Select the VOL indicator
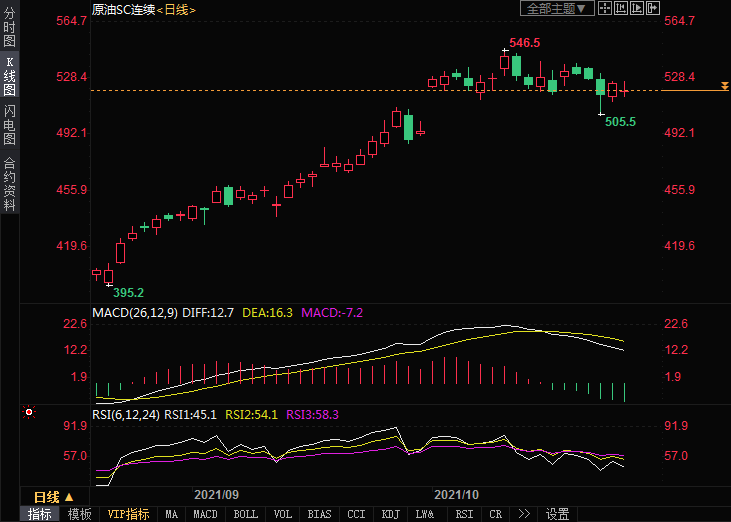This screenshot has width=731, height=522. click(x=283, y=514)
